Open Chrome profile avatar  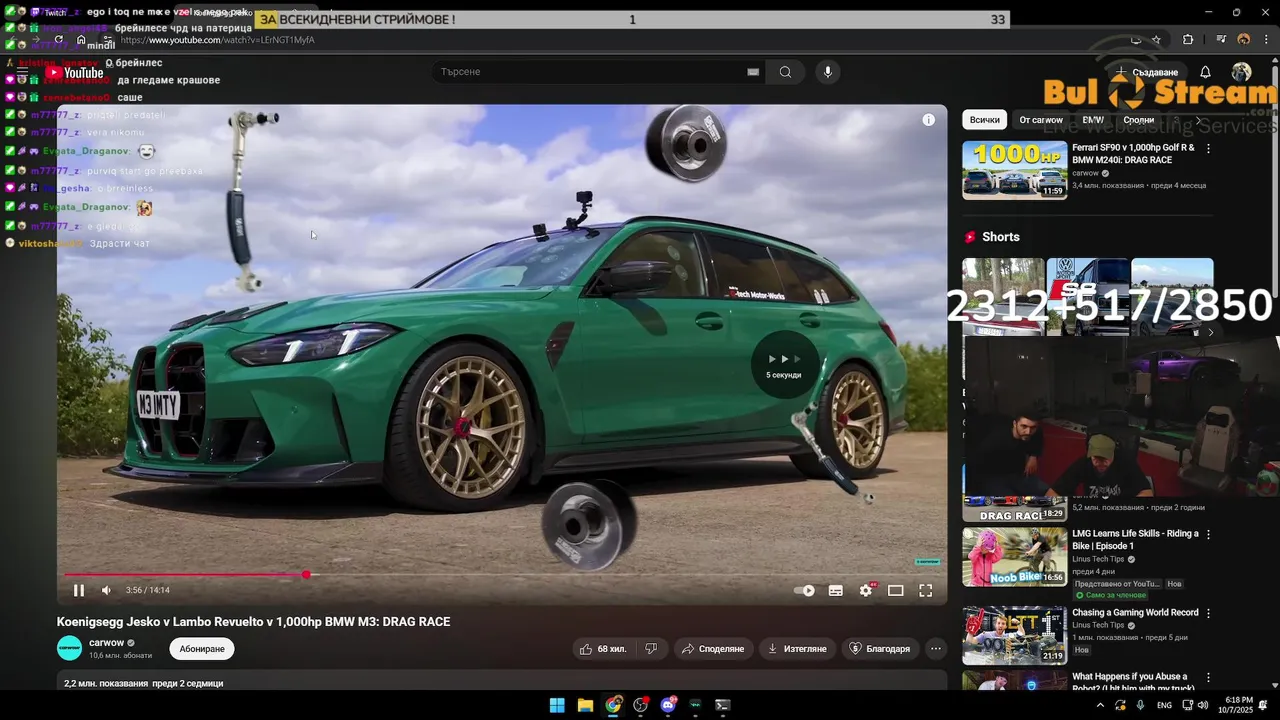[1244, 39]
